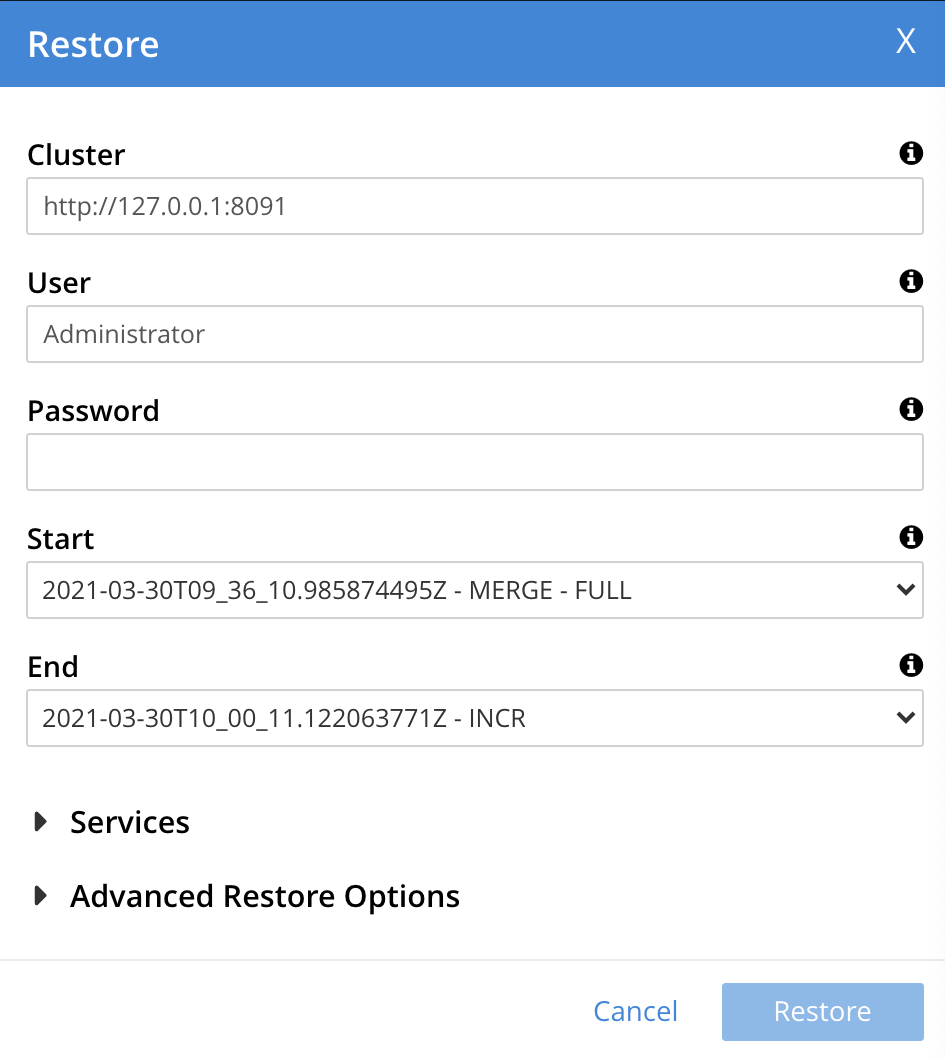Select the MERGE FULL start backup value

pos(336,590)
